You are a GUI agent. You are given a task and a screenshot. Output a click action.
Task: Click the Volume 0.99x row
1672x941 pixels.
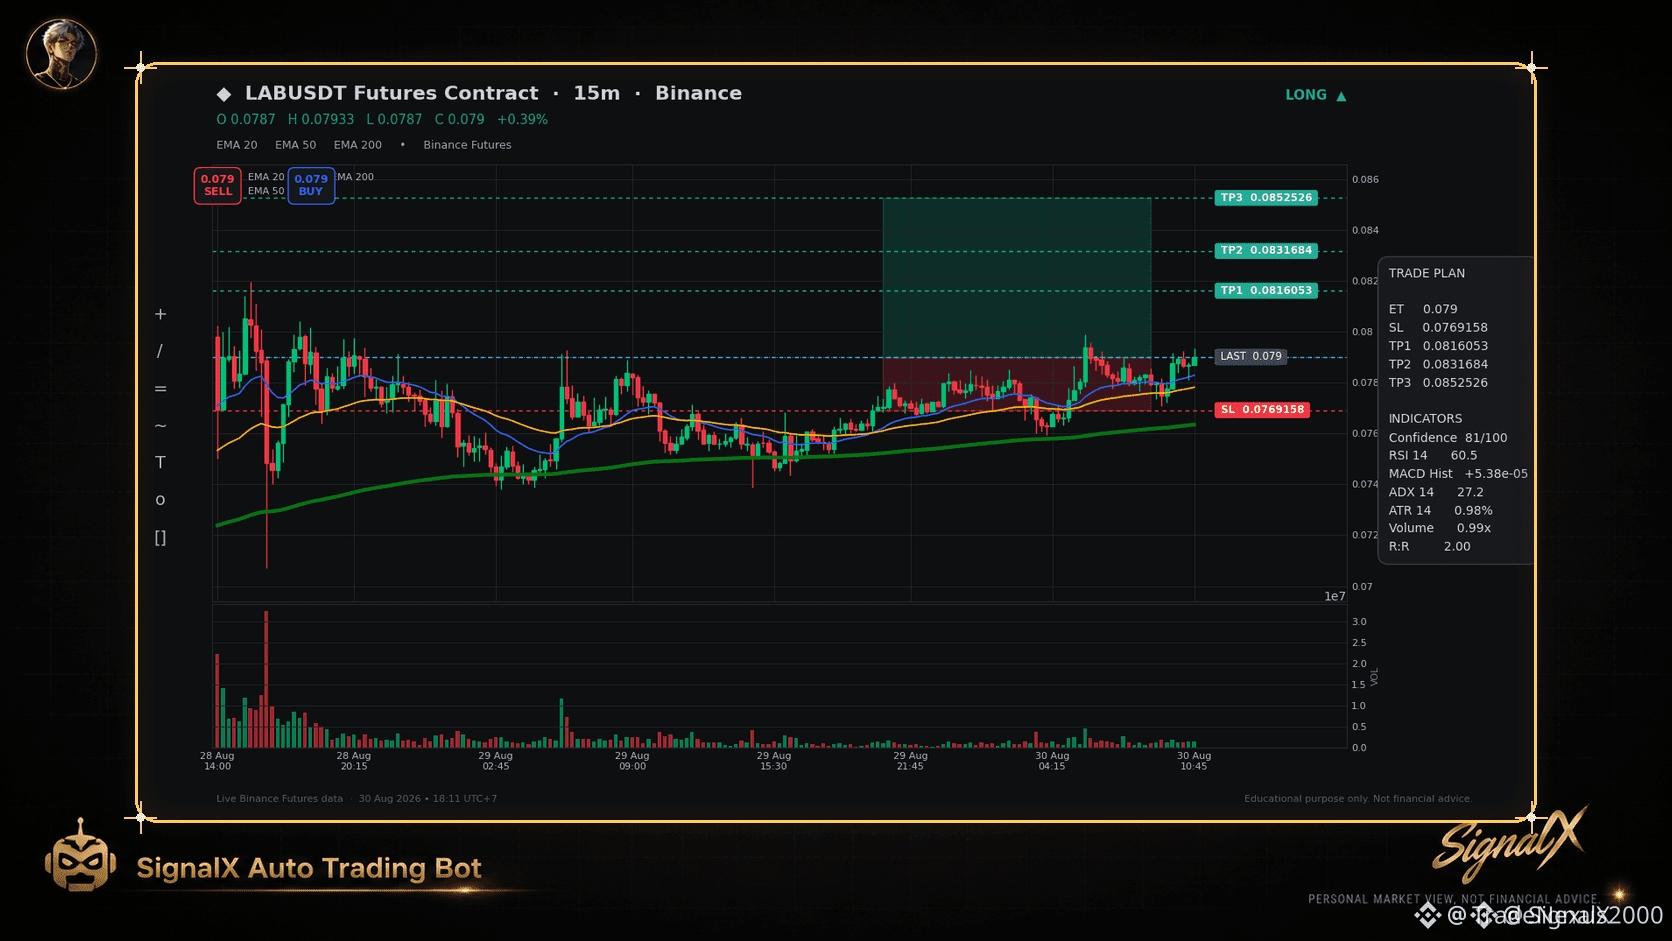[1440, 528]
